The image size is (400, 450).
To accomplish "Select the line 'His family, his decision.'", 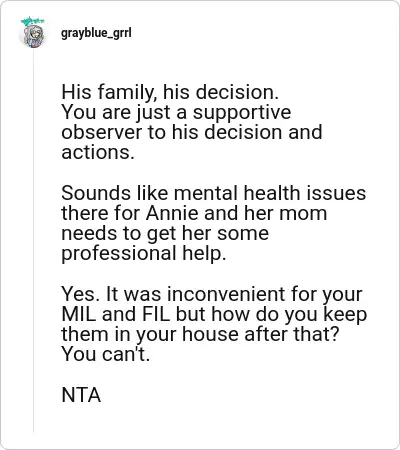I will click(170, 92).
